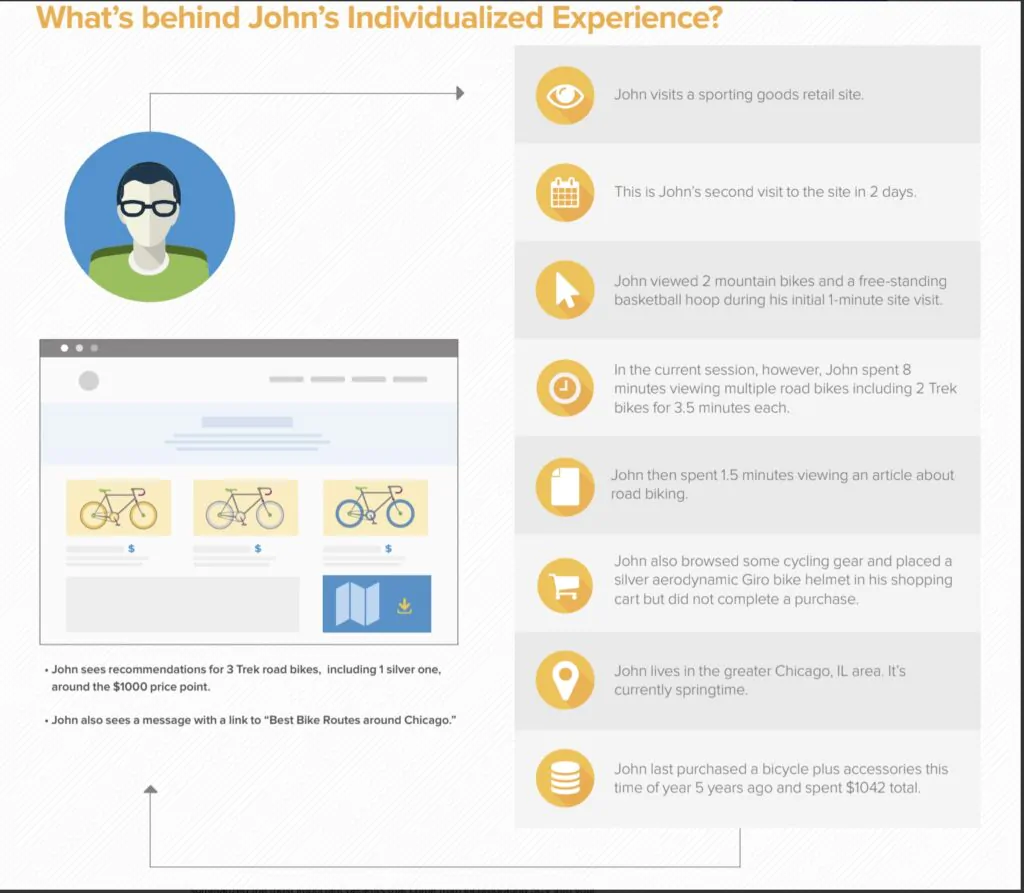Click the download arrow on map tile
The image size is (1024, 893).
(405, 606)
